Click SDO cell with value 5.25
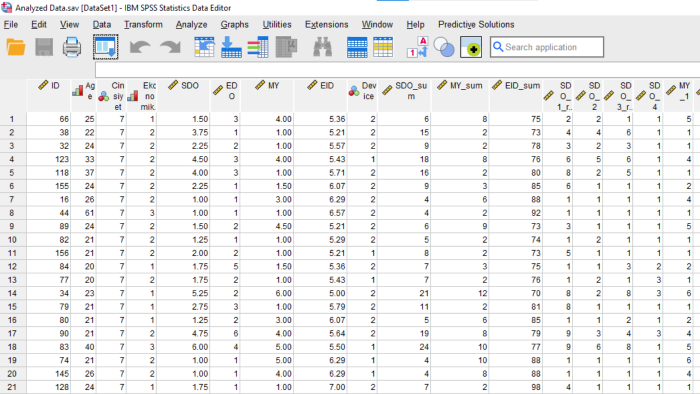Screen dimensions: 700x394 pos(183,293)
